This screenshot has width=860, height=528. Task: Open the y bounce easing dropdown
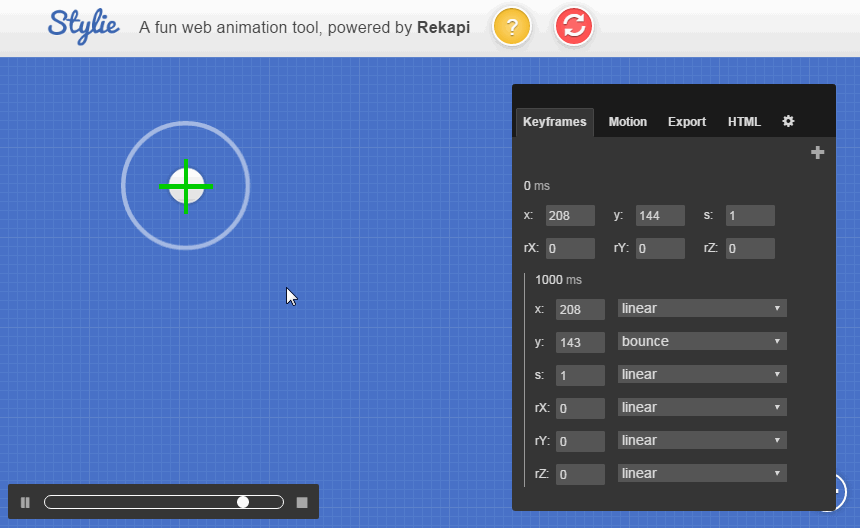tap(701, 341)
